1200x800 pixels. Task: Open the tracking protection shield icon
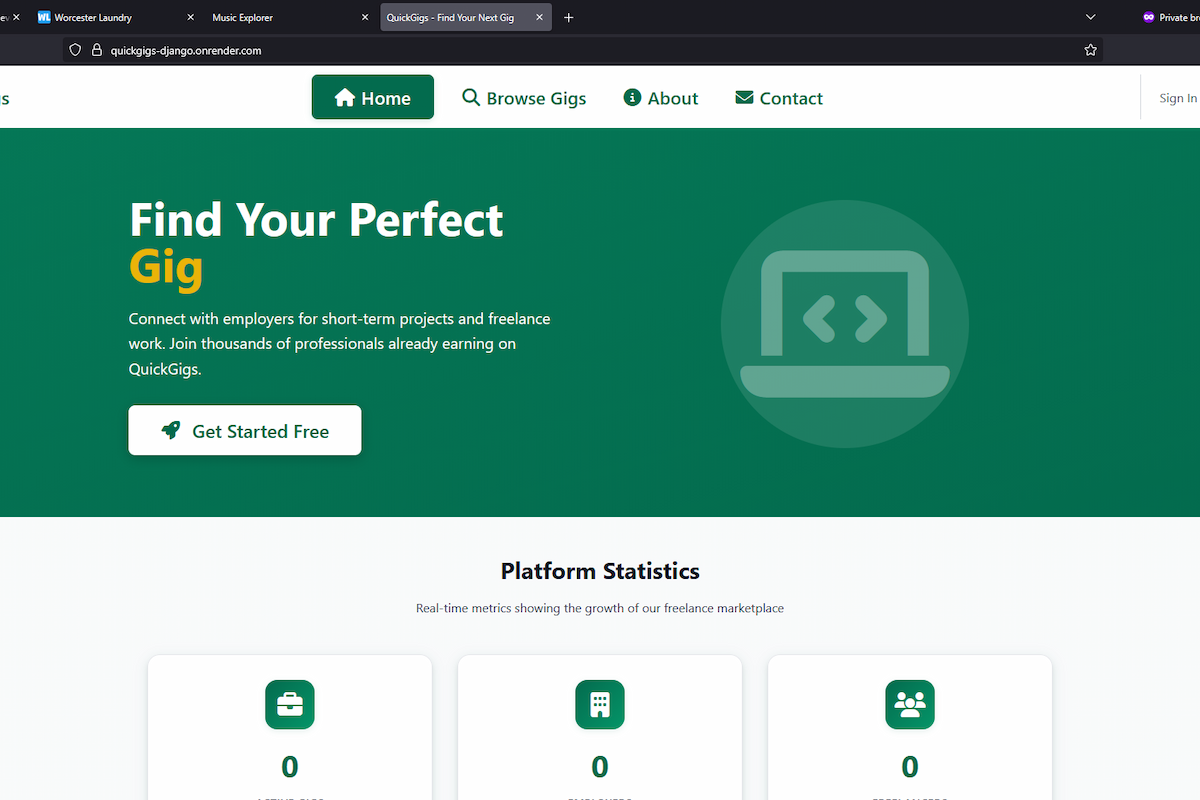(75, 49)
